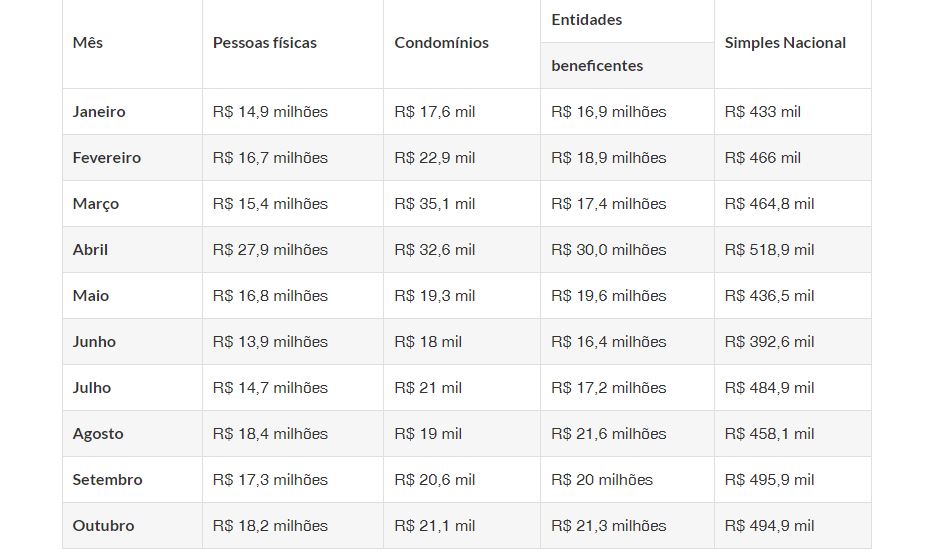Click the Entidades header cell
Viewport: 934px width, 553px height.
pos(586,20)
